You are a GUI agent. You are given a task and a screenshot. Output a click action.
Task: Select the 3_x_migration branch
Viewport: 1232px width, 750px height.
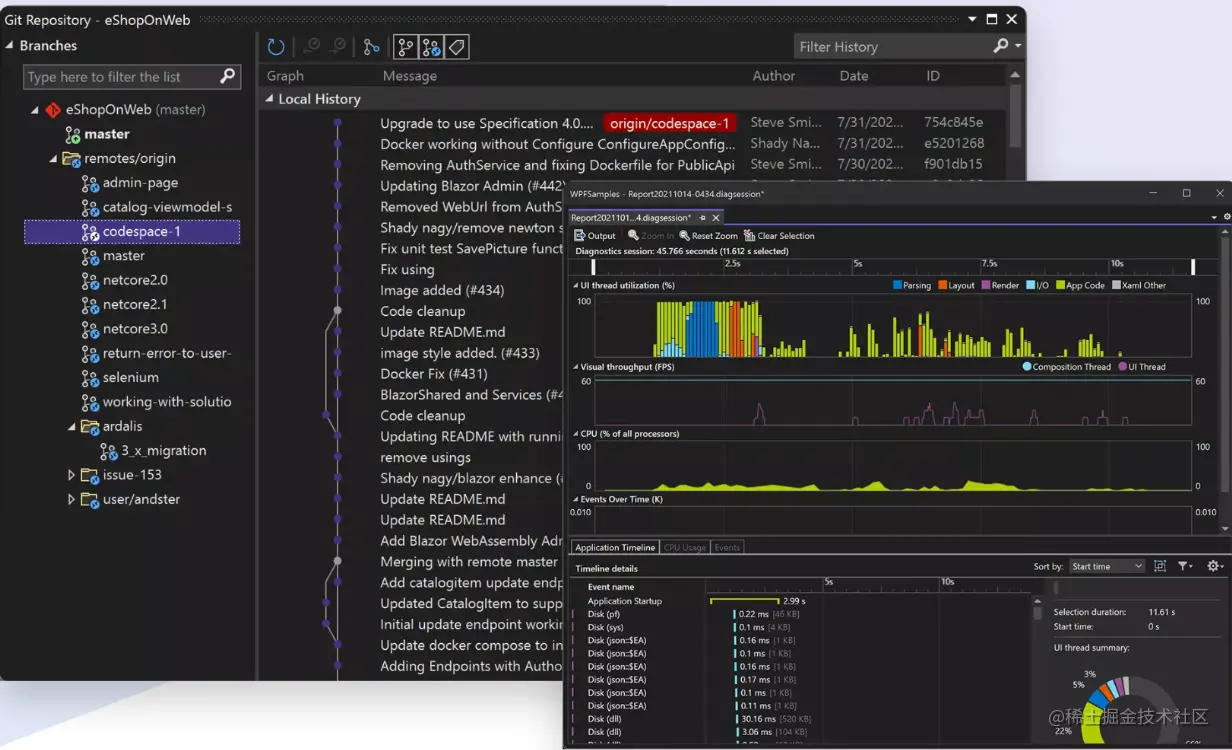tap(164, 451)
